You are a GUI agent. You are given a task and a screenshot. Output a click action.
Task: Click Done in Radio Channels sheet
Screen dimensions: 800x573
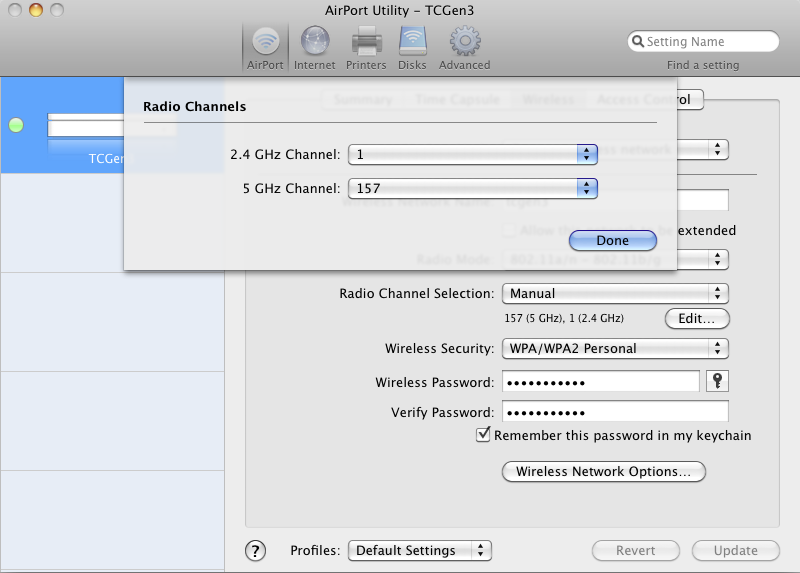click(613, 240)
